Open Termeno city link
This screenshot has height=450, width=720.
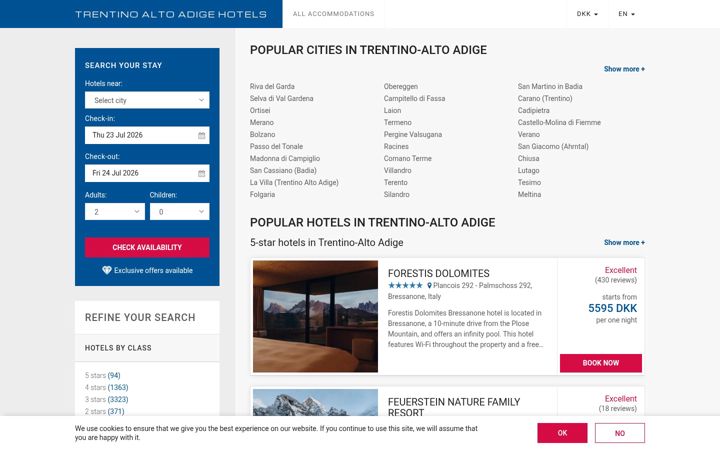tap(398, 122)
